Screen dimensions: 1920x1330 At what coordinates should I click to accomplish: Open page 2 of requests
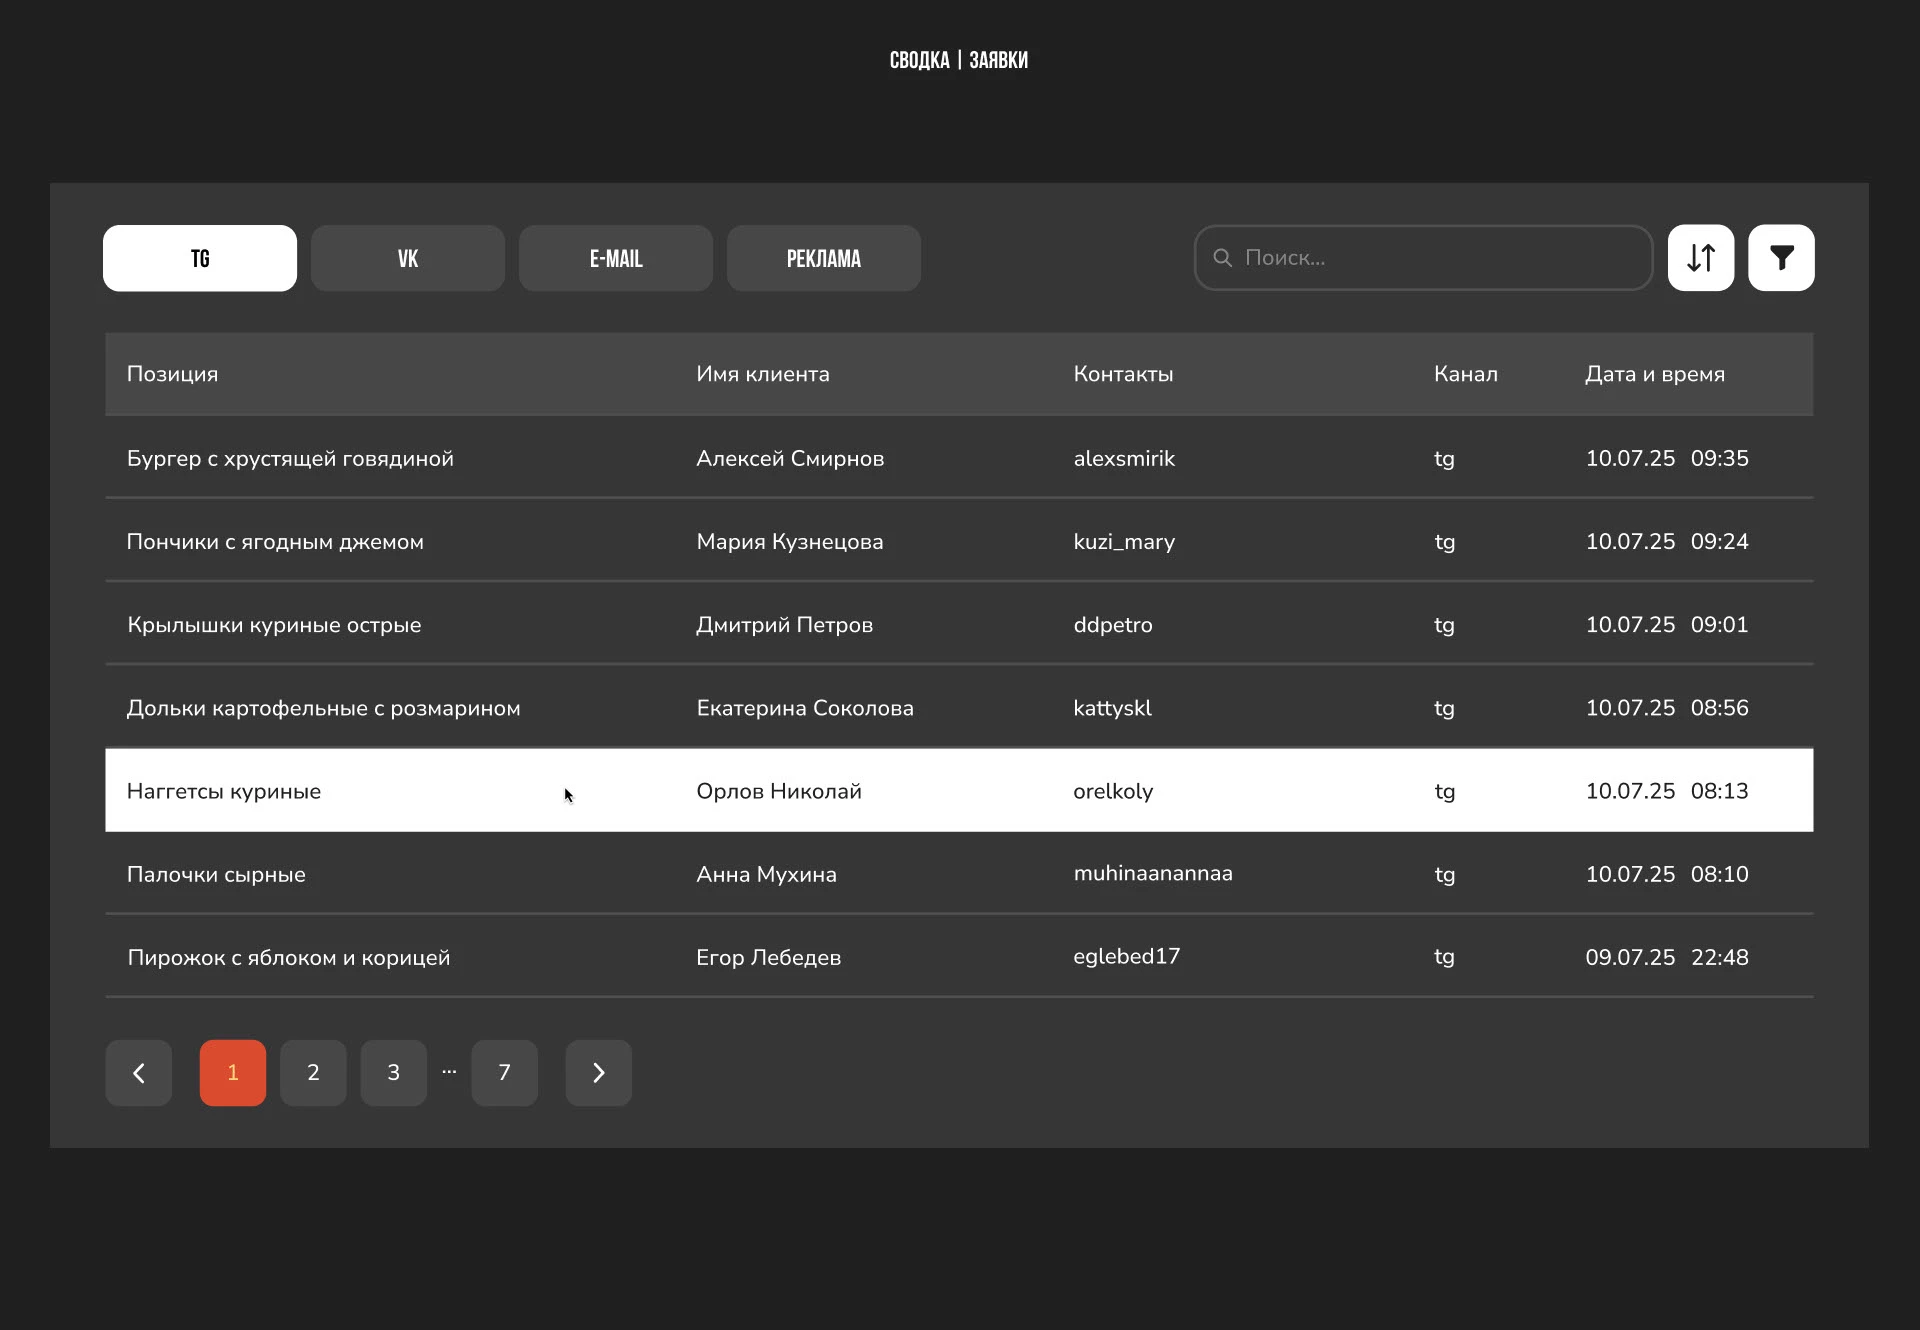click(313, 1073)
